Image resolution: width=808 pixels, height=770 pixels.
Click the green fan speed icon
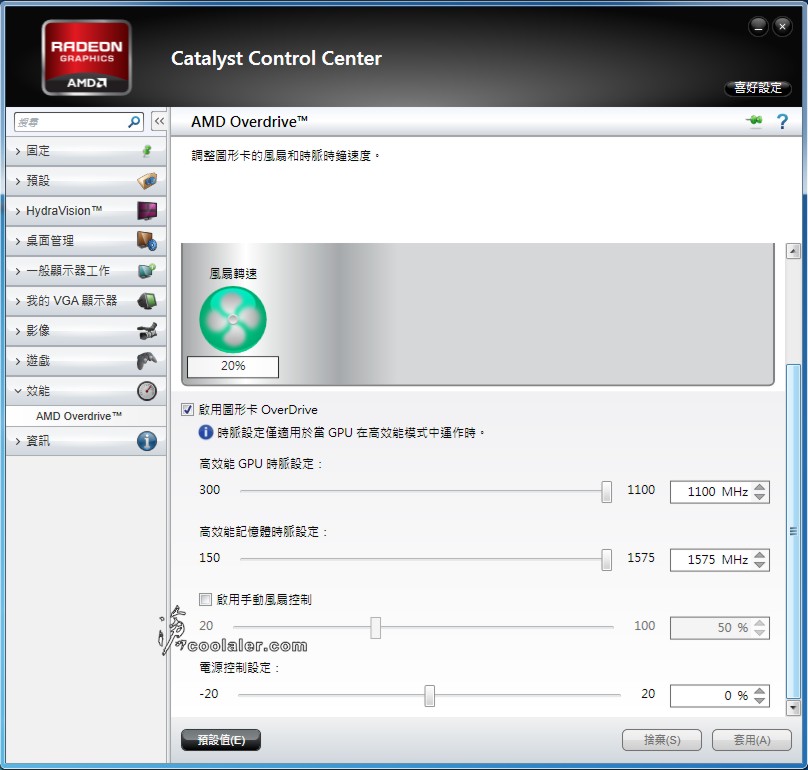coord(233,320)
